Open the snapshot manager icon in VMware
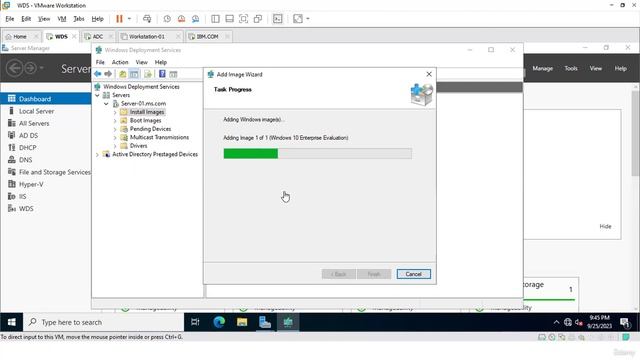 pos(196,19)
